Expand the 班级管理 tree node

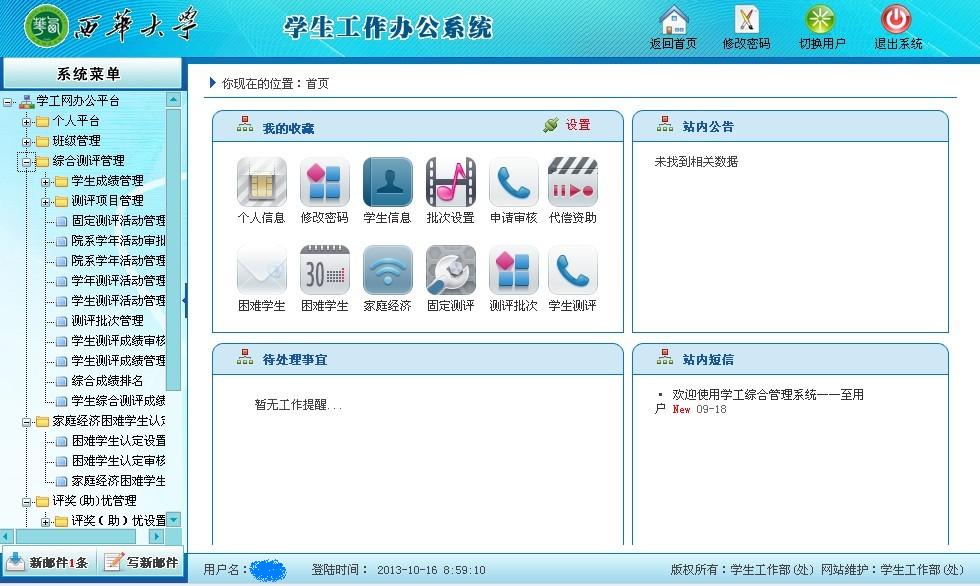(27, 141)
